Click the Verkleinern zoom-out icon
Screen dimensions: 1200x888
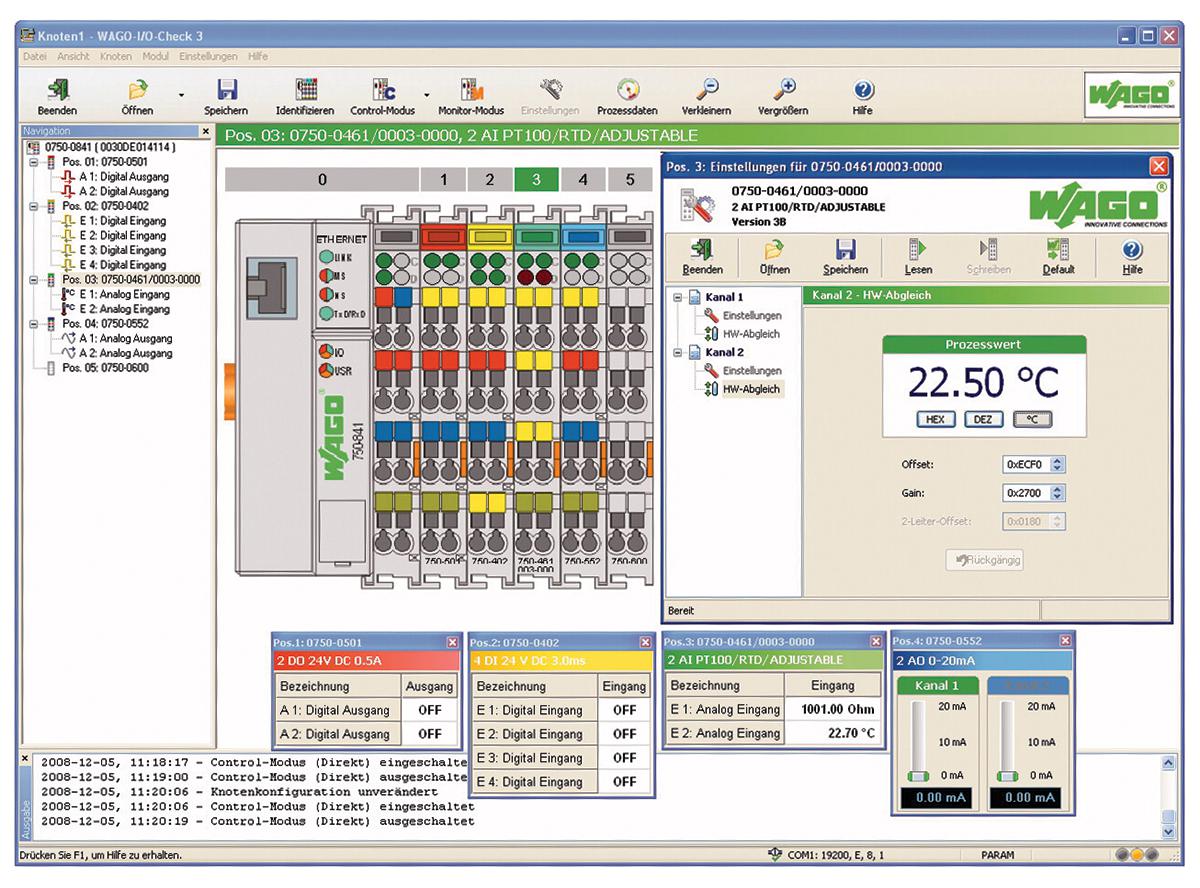click(x=706, y=90)
